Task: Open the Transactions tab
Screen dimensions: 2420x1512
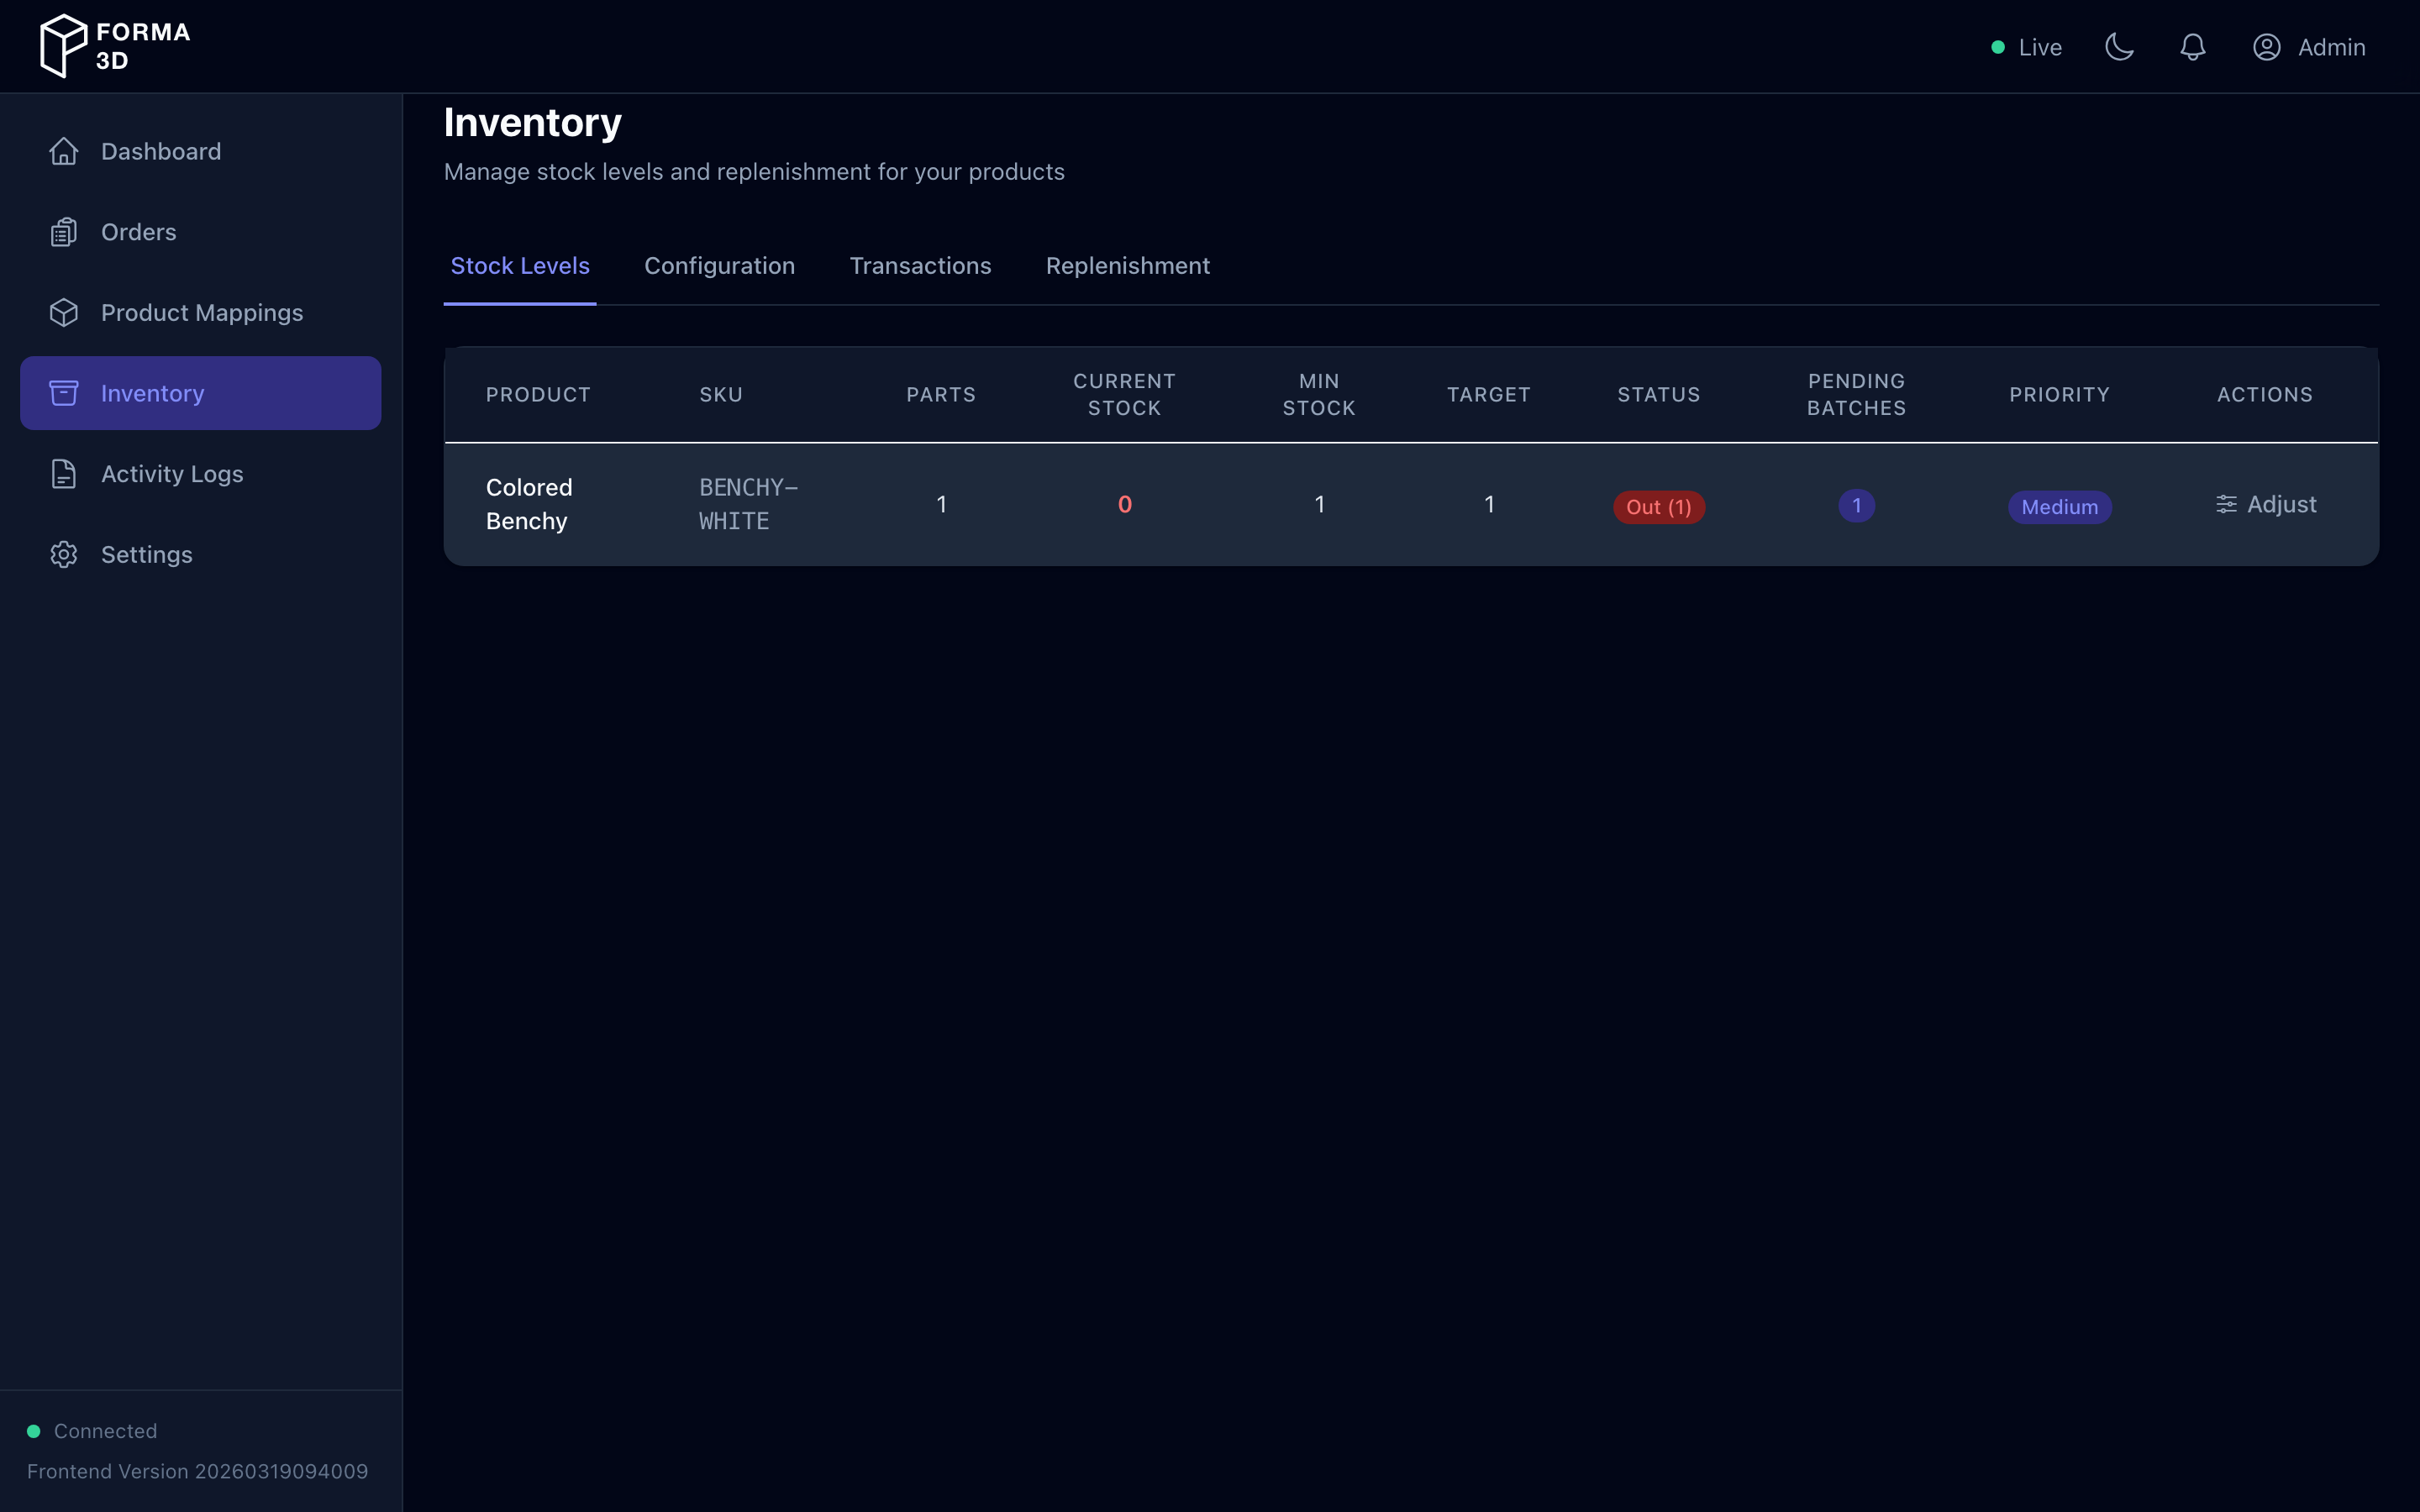Action: pyautogui.click(x=920, y=266)
